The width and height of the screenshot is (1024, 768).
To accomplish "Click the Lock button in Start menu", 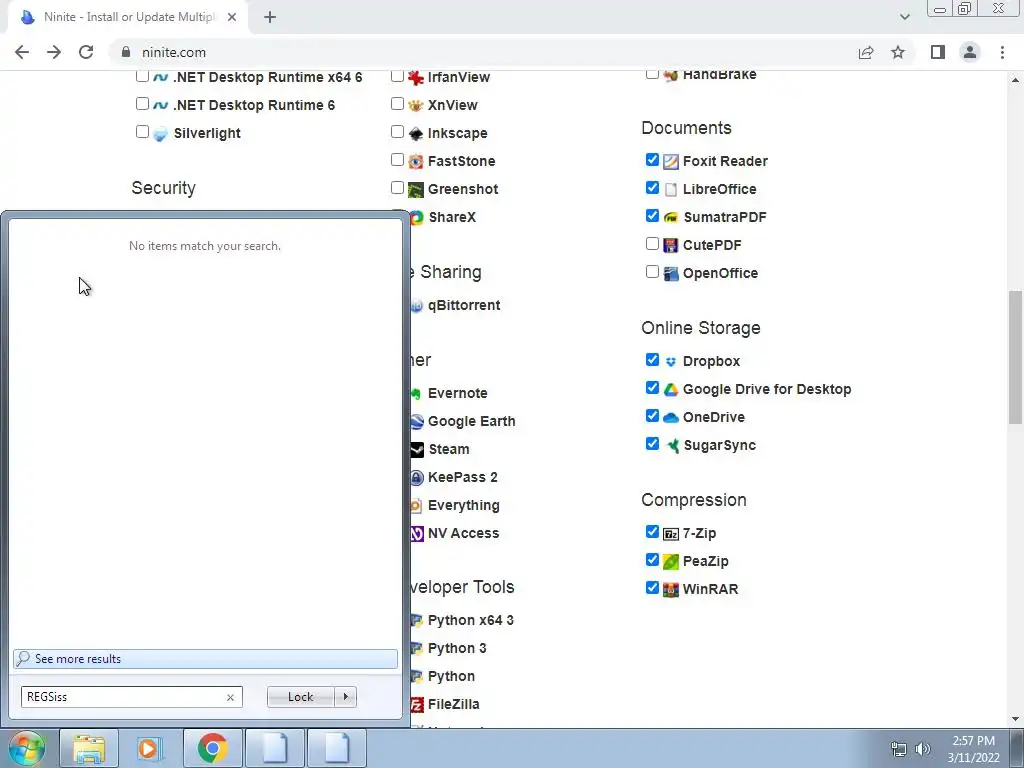I will click(x=300, y=697).
